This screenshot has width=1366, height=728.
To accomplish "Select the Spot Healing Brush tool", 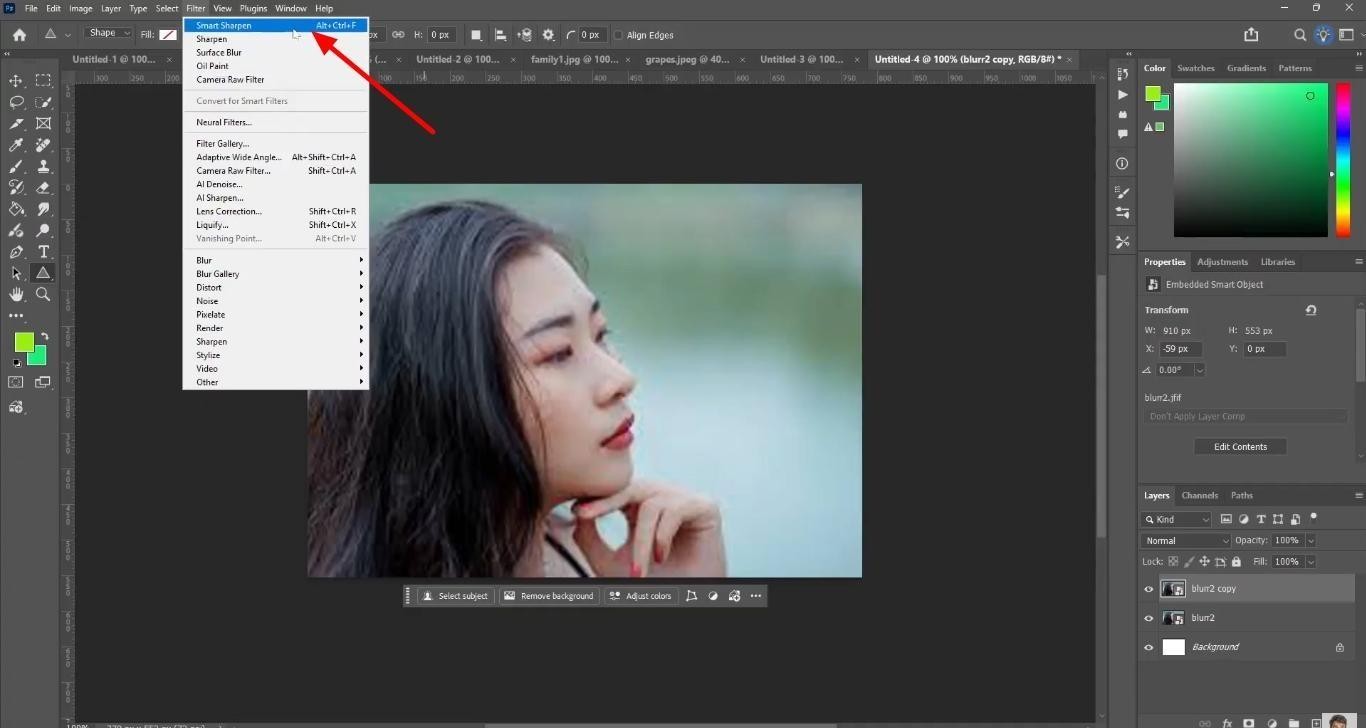I will 43,145.
